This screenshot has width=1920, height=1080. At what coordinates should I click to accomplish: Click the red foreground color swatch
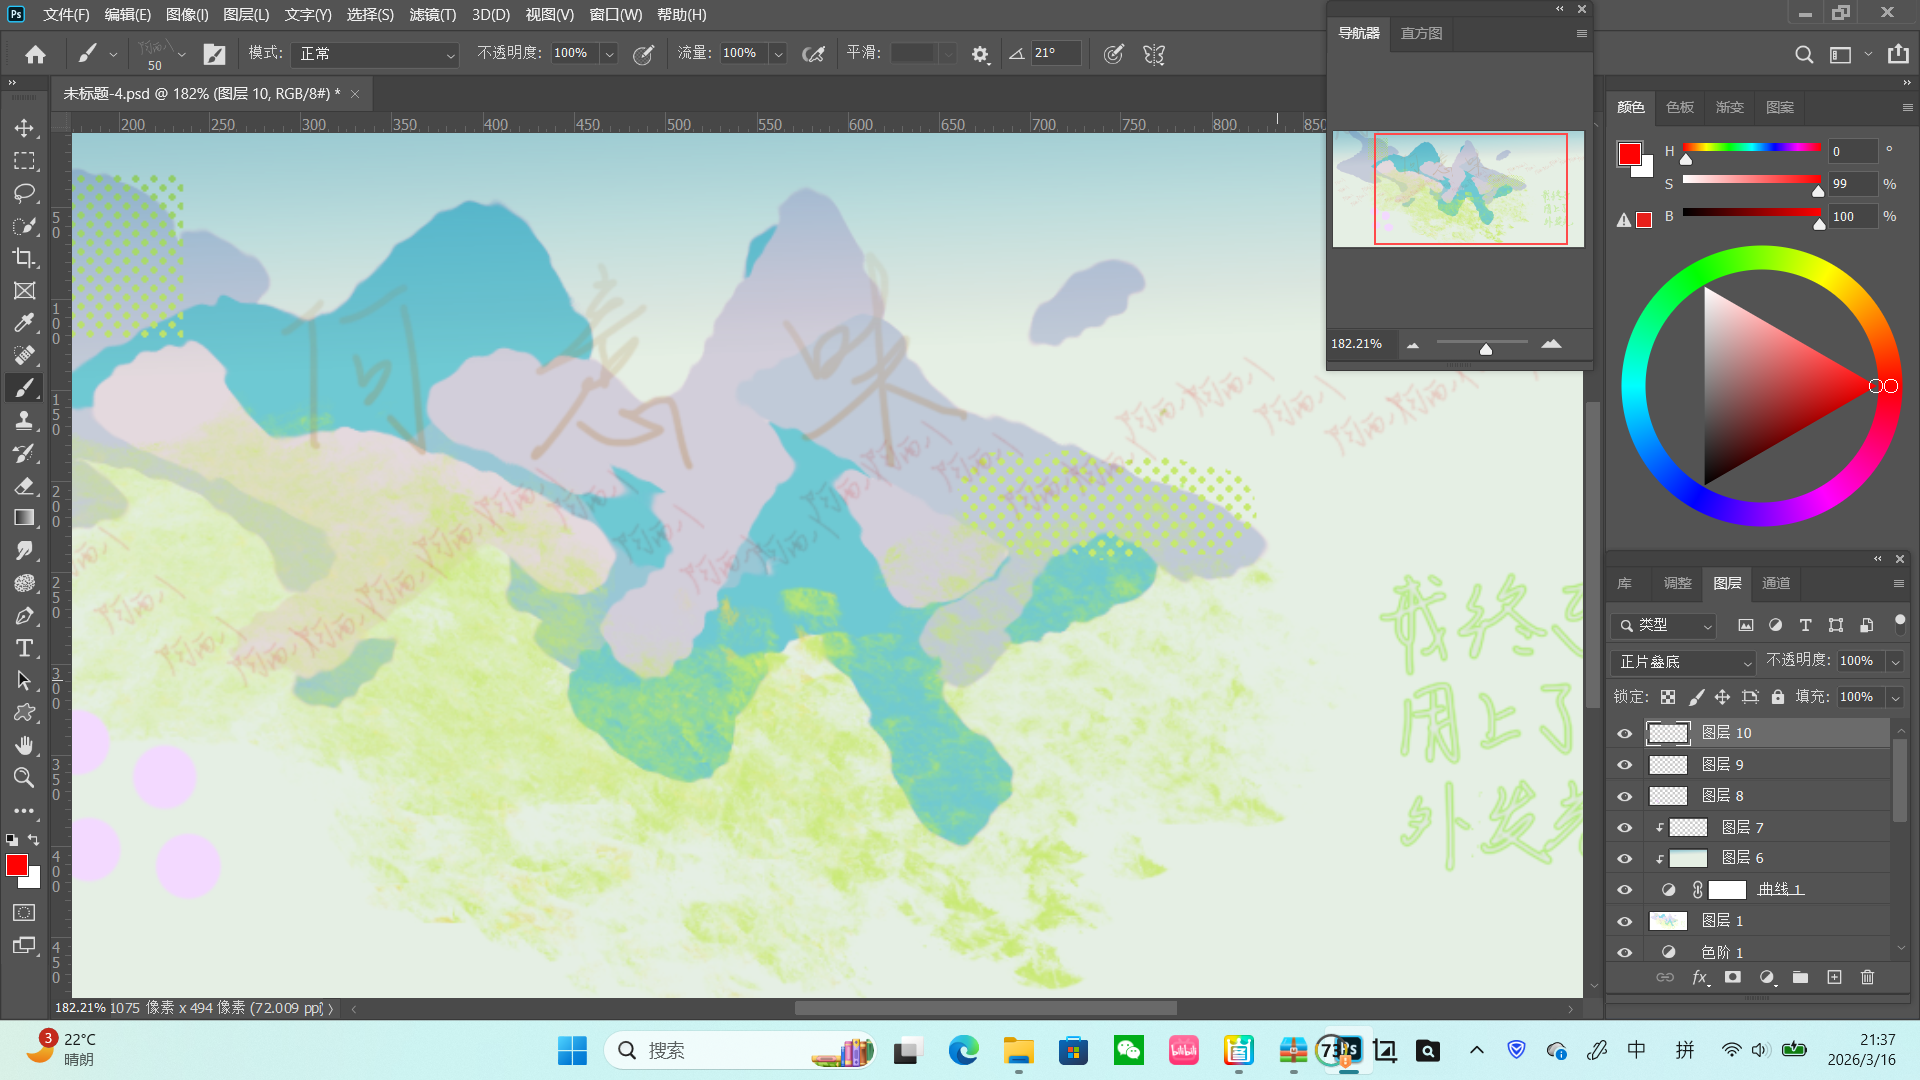(x=17, y=866)
